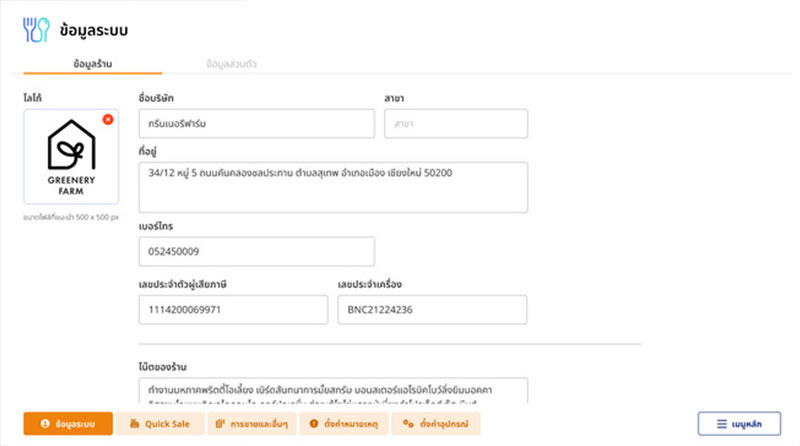The image size is (800, 446).
Task: Open the ตั้งค่าอุปกรณ์ device settings
Action: pyautogui.click(x=435, y=424)
